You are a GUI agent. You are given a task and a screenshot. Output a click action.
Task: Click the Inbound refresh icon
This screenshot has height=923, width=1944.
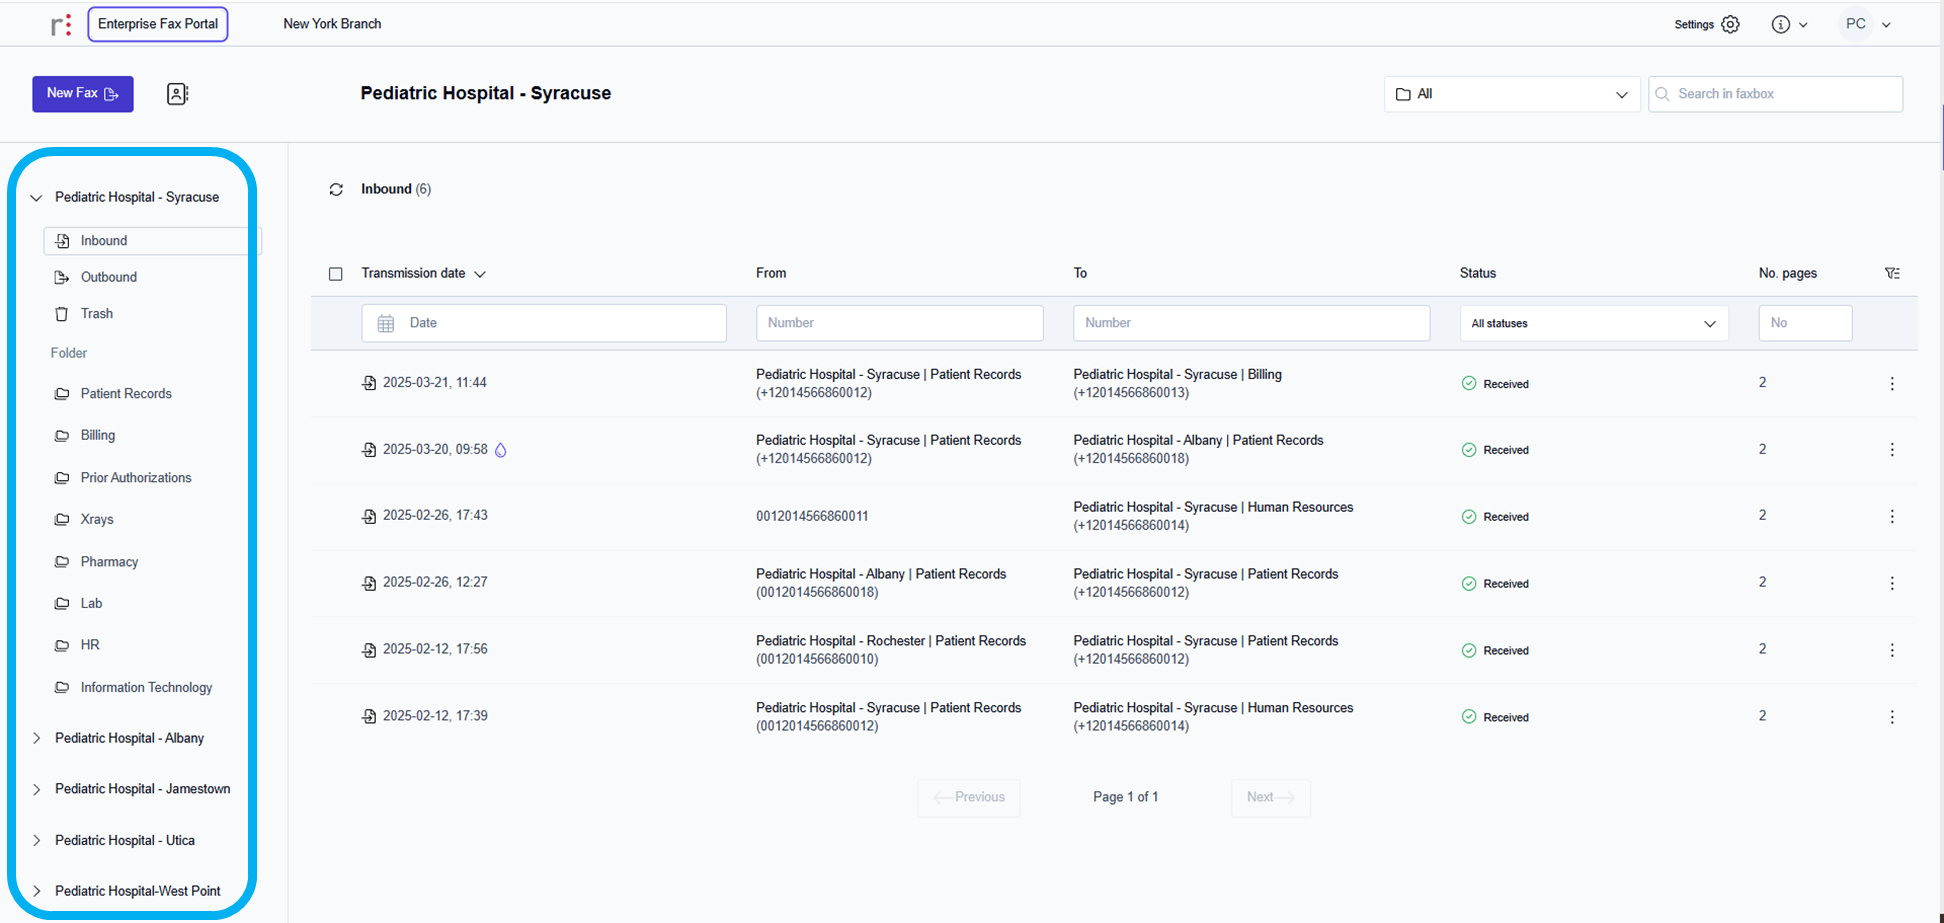pyautogui.click(x=336, y=190)
